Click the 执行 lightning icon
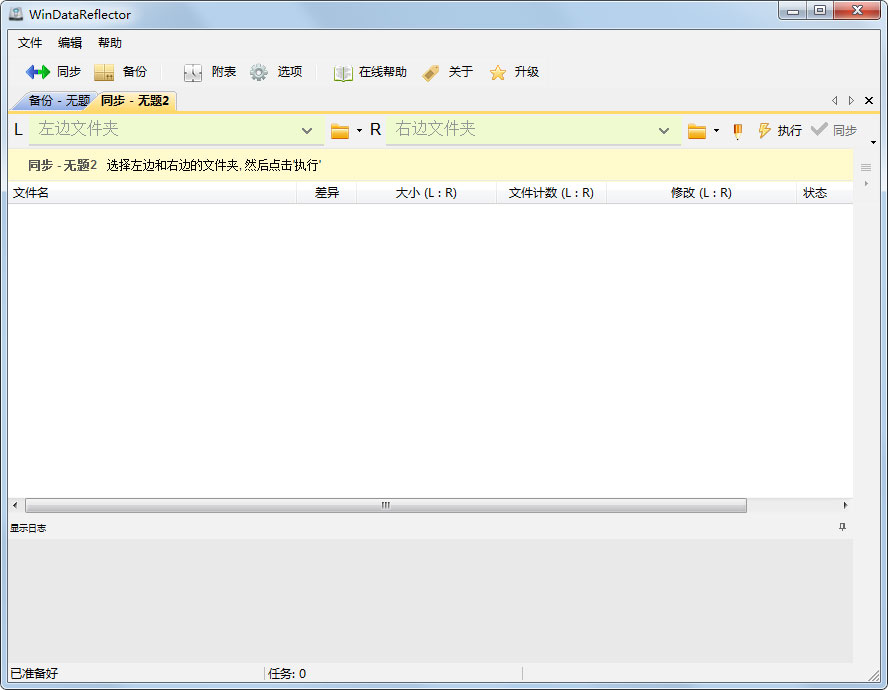The height and width of the screenshot is (690, 888). tap(765, 130)
